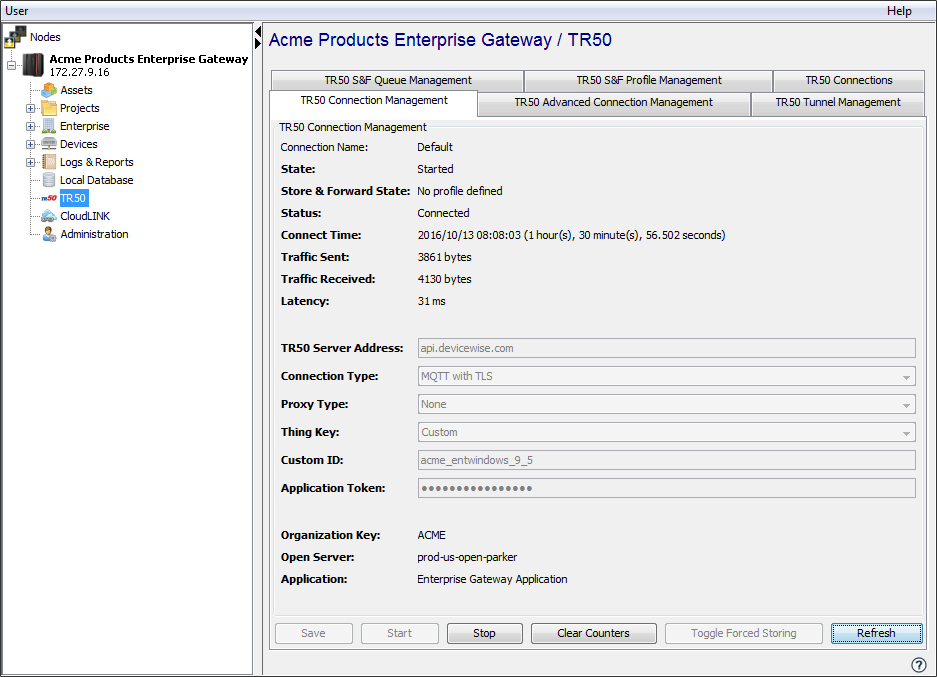Click the gateway server node icon

click(x=33, y=65)
